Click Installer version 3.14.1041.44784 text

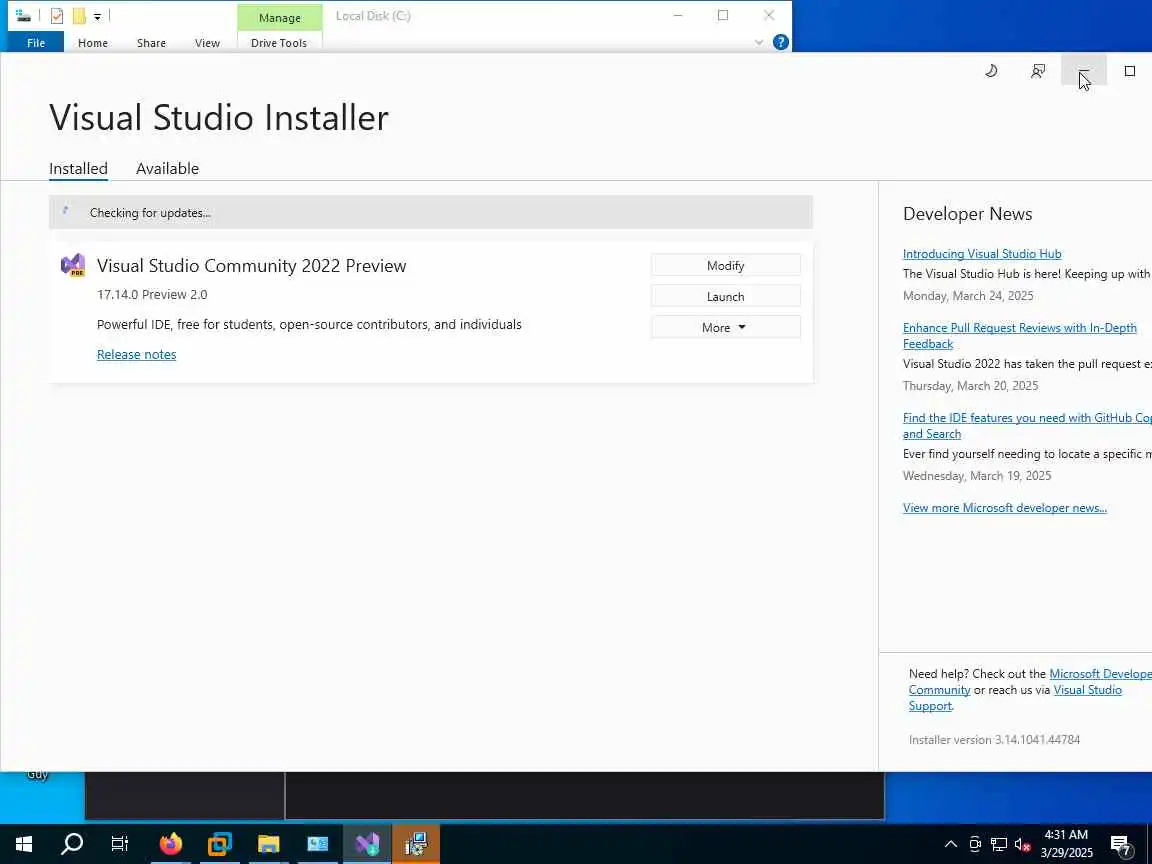point(994,739)
